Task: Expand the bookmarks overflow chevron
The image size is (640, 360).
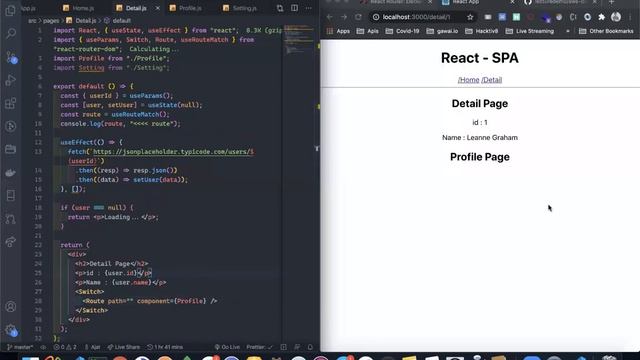Action: tap(567, 31)
